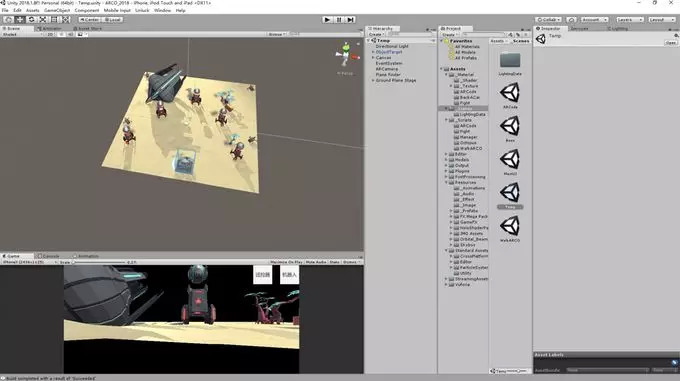
Task: Open the Layers dropdown
Action: click(x=630, y=20)
